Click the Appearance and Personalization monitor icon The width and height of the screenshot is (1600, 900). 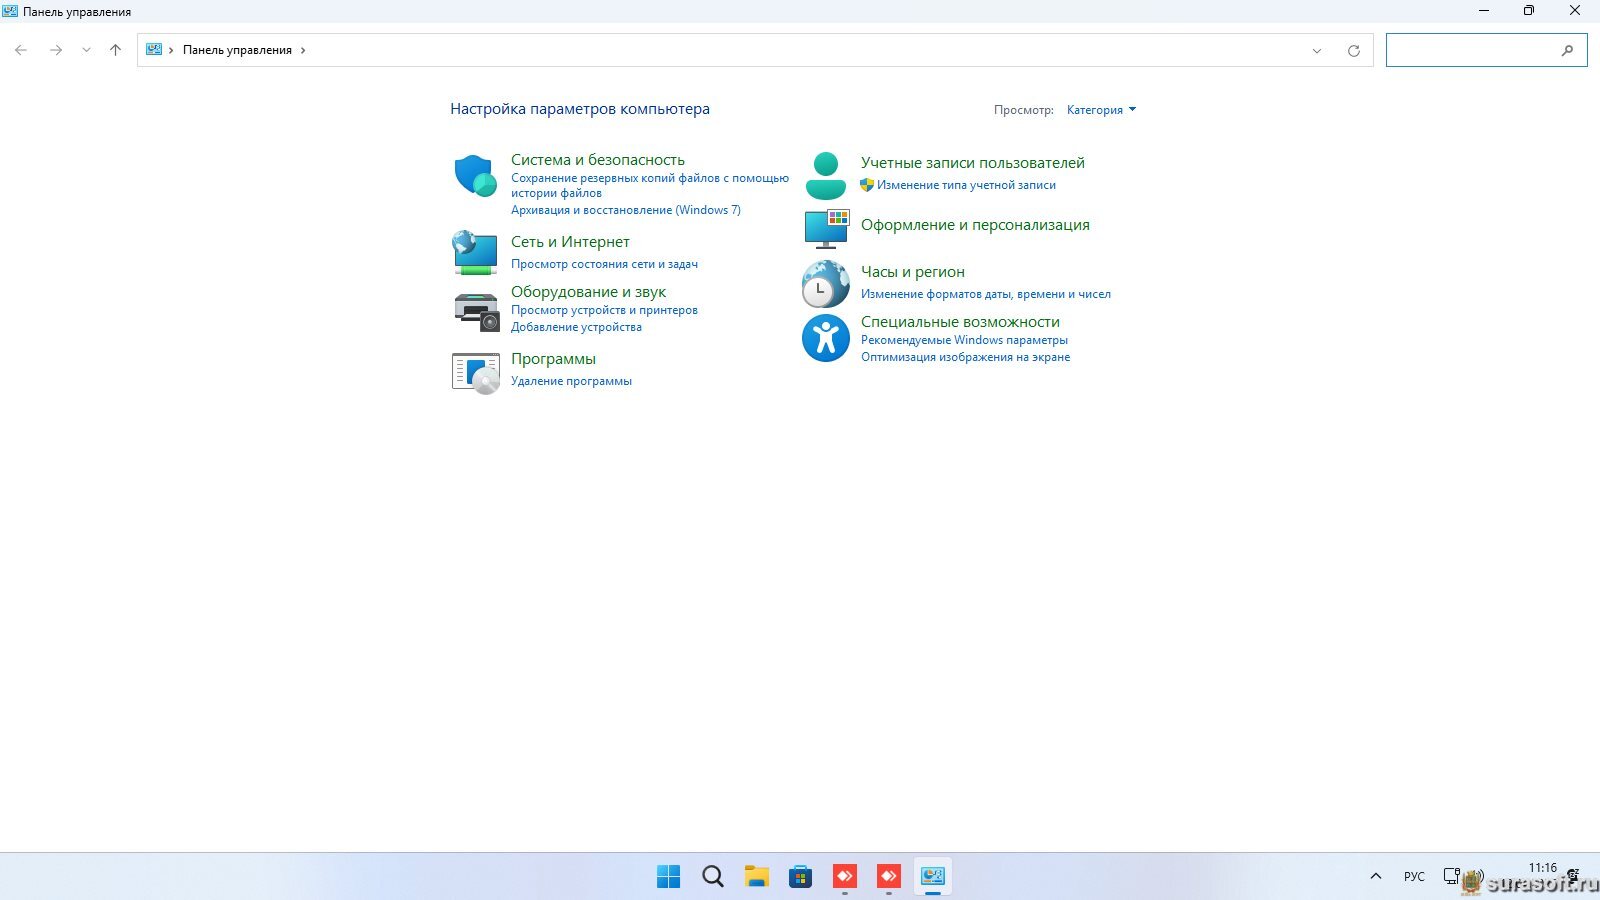click(x=826, y=229)
